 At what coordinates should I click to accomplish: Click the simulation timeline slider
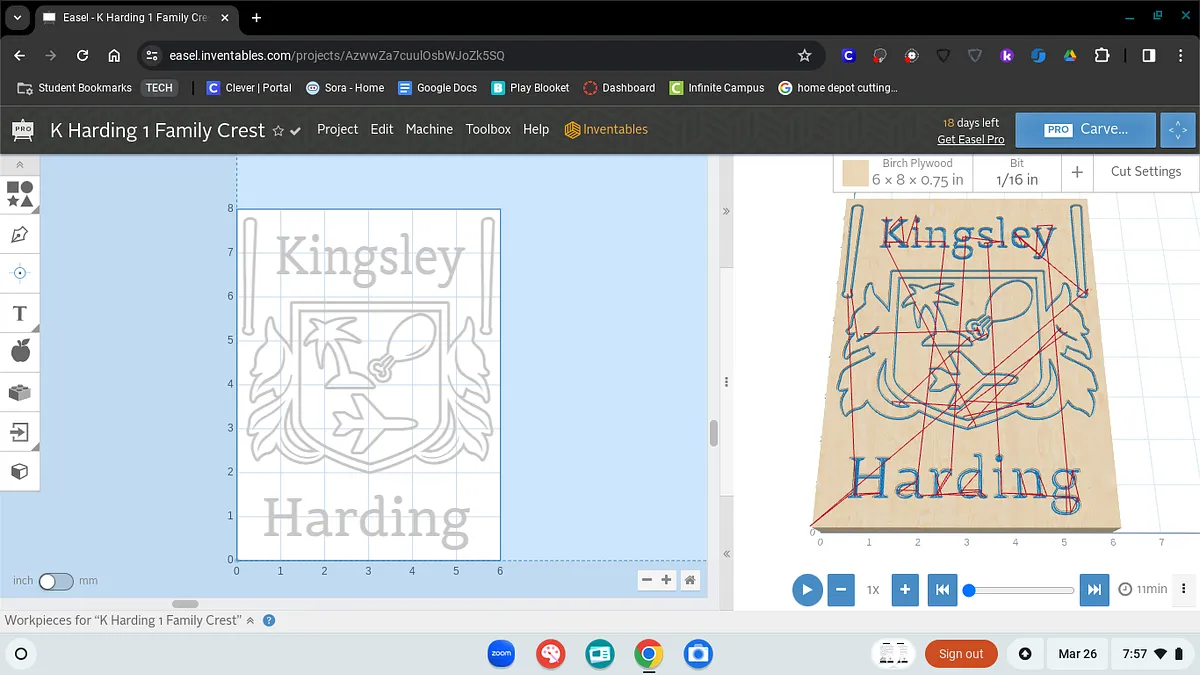[1020, 590]
